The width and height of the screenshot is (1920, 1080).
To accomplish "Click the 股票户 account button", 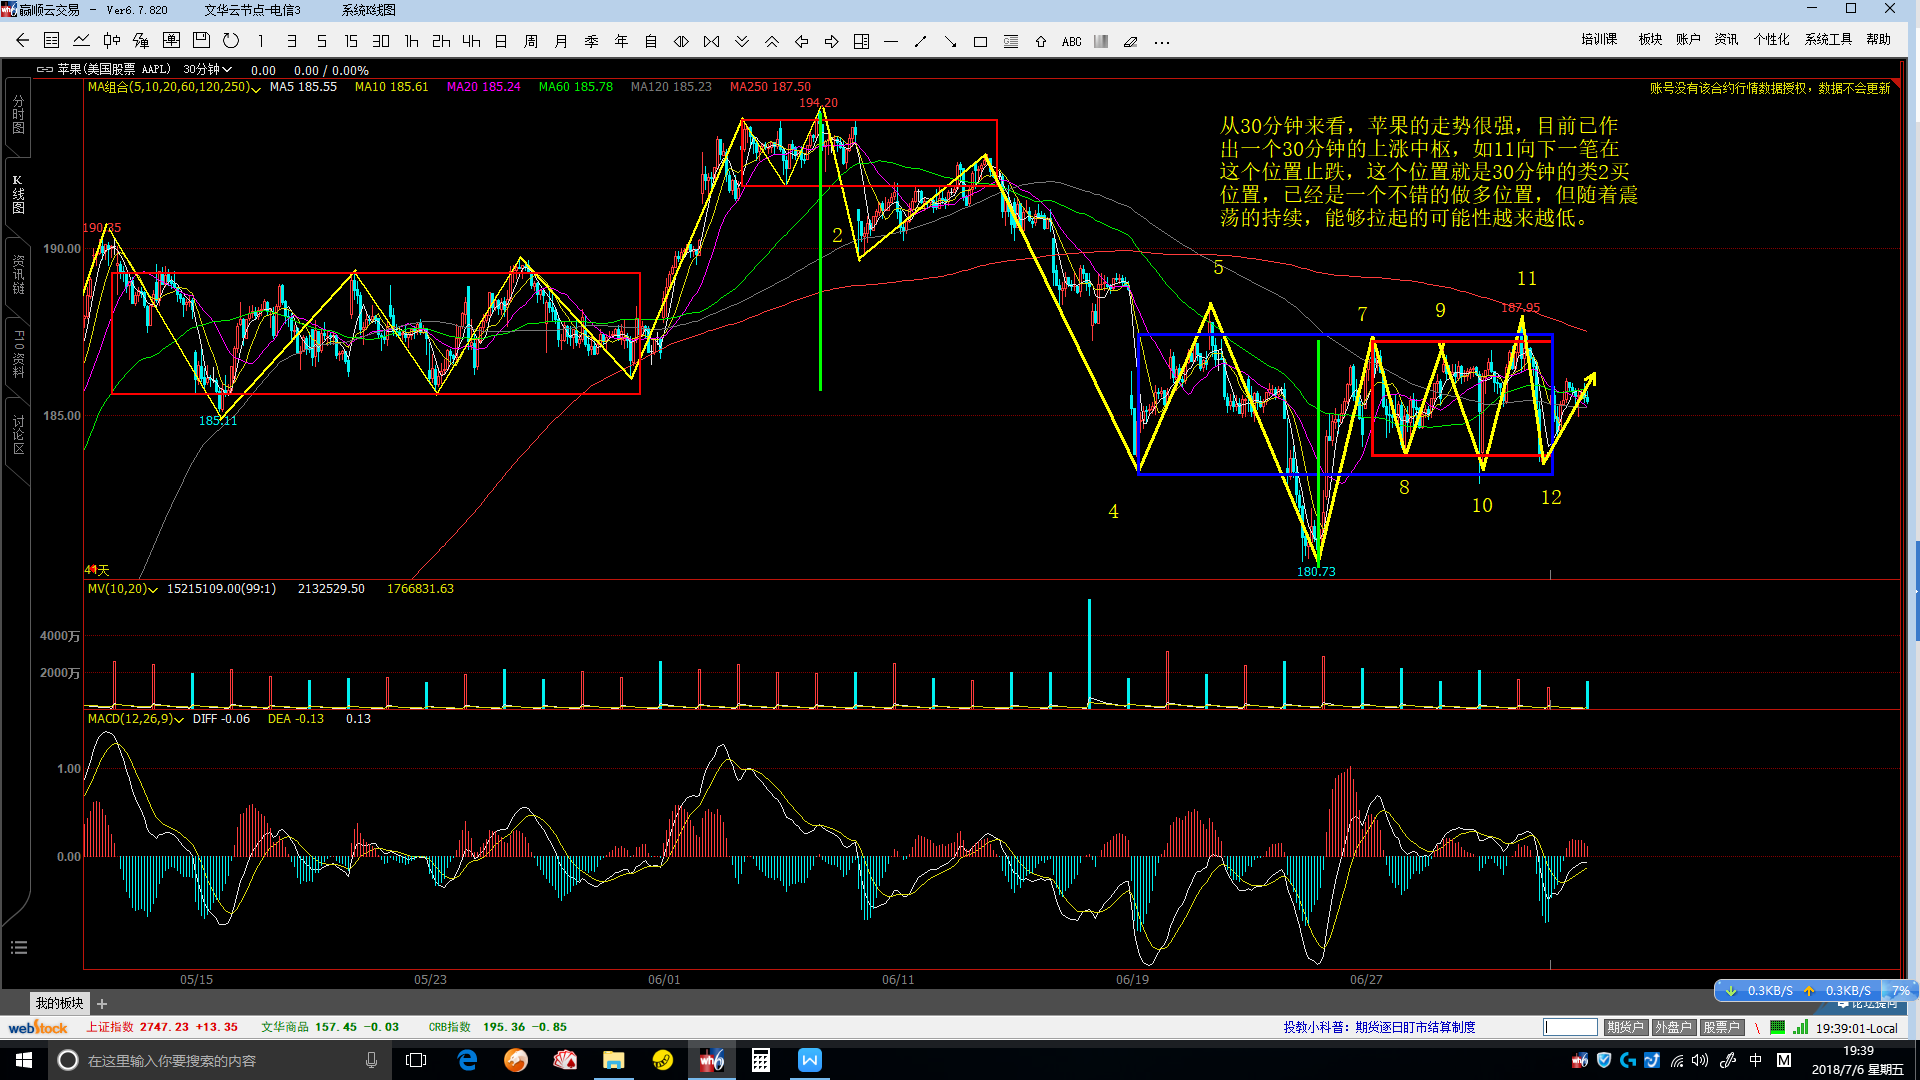I will (1720, 1027).
